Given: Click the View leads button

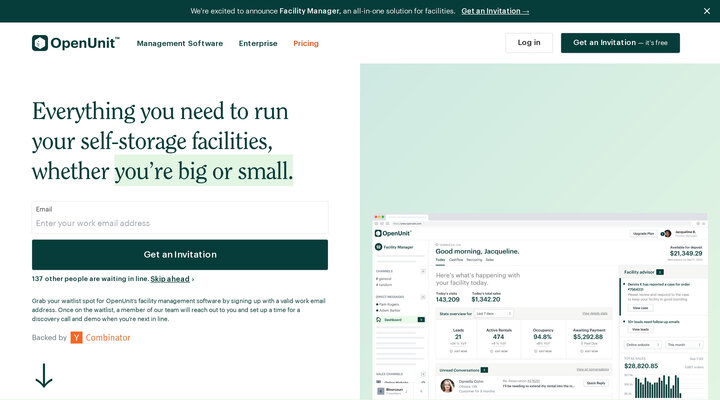Looking at the screenshot, I should click(640, 329).
